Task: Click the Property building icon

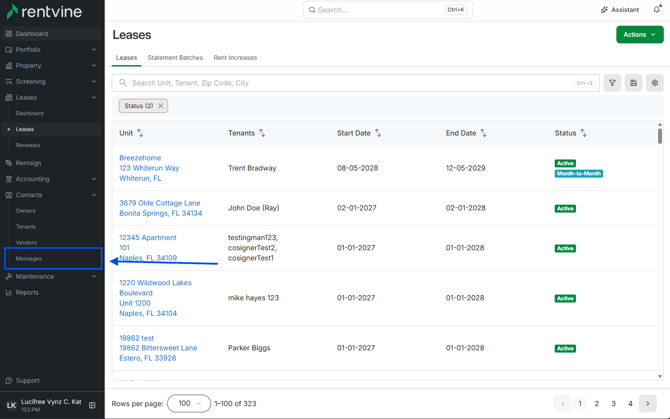Action: pos(9,66)
